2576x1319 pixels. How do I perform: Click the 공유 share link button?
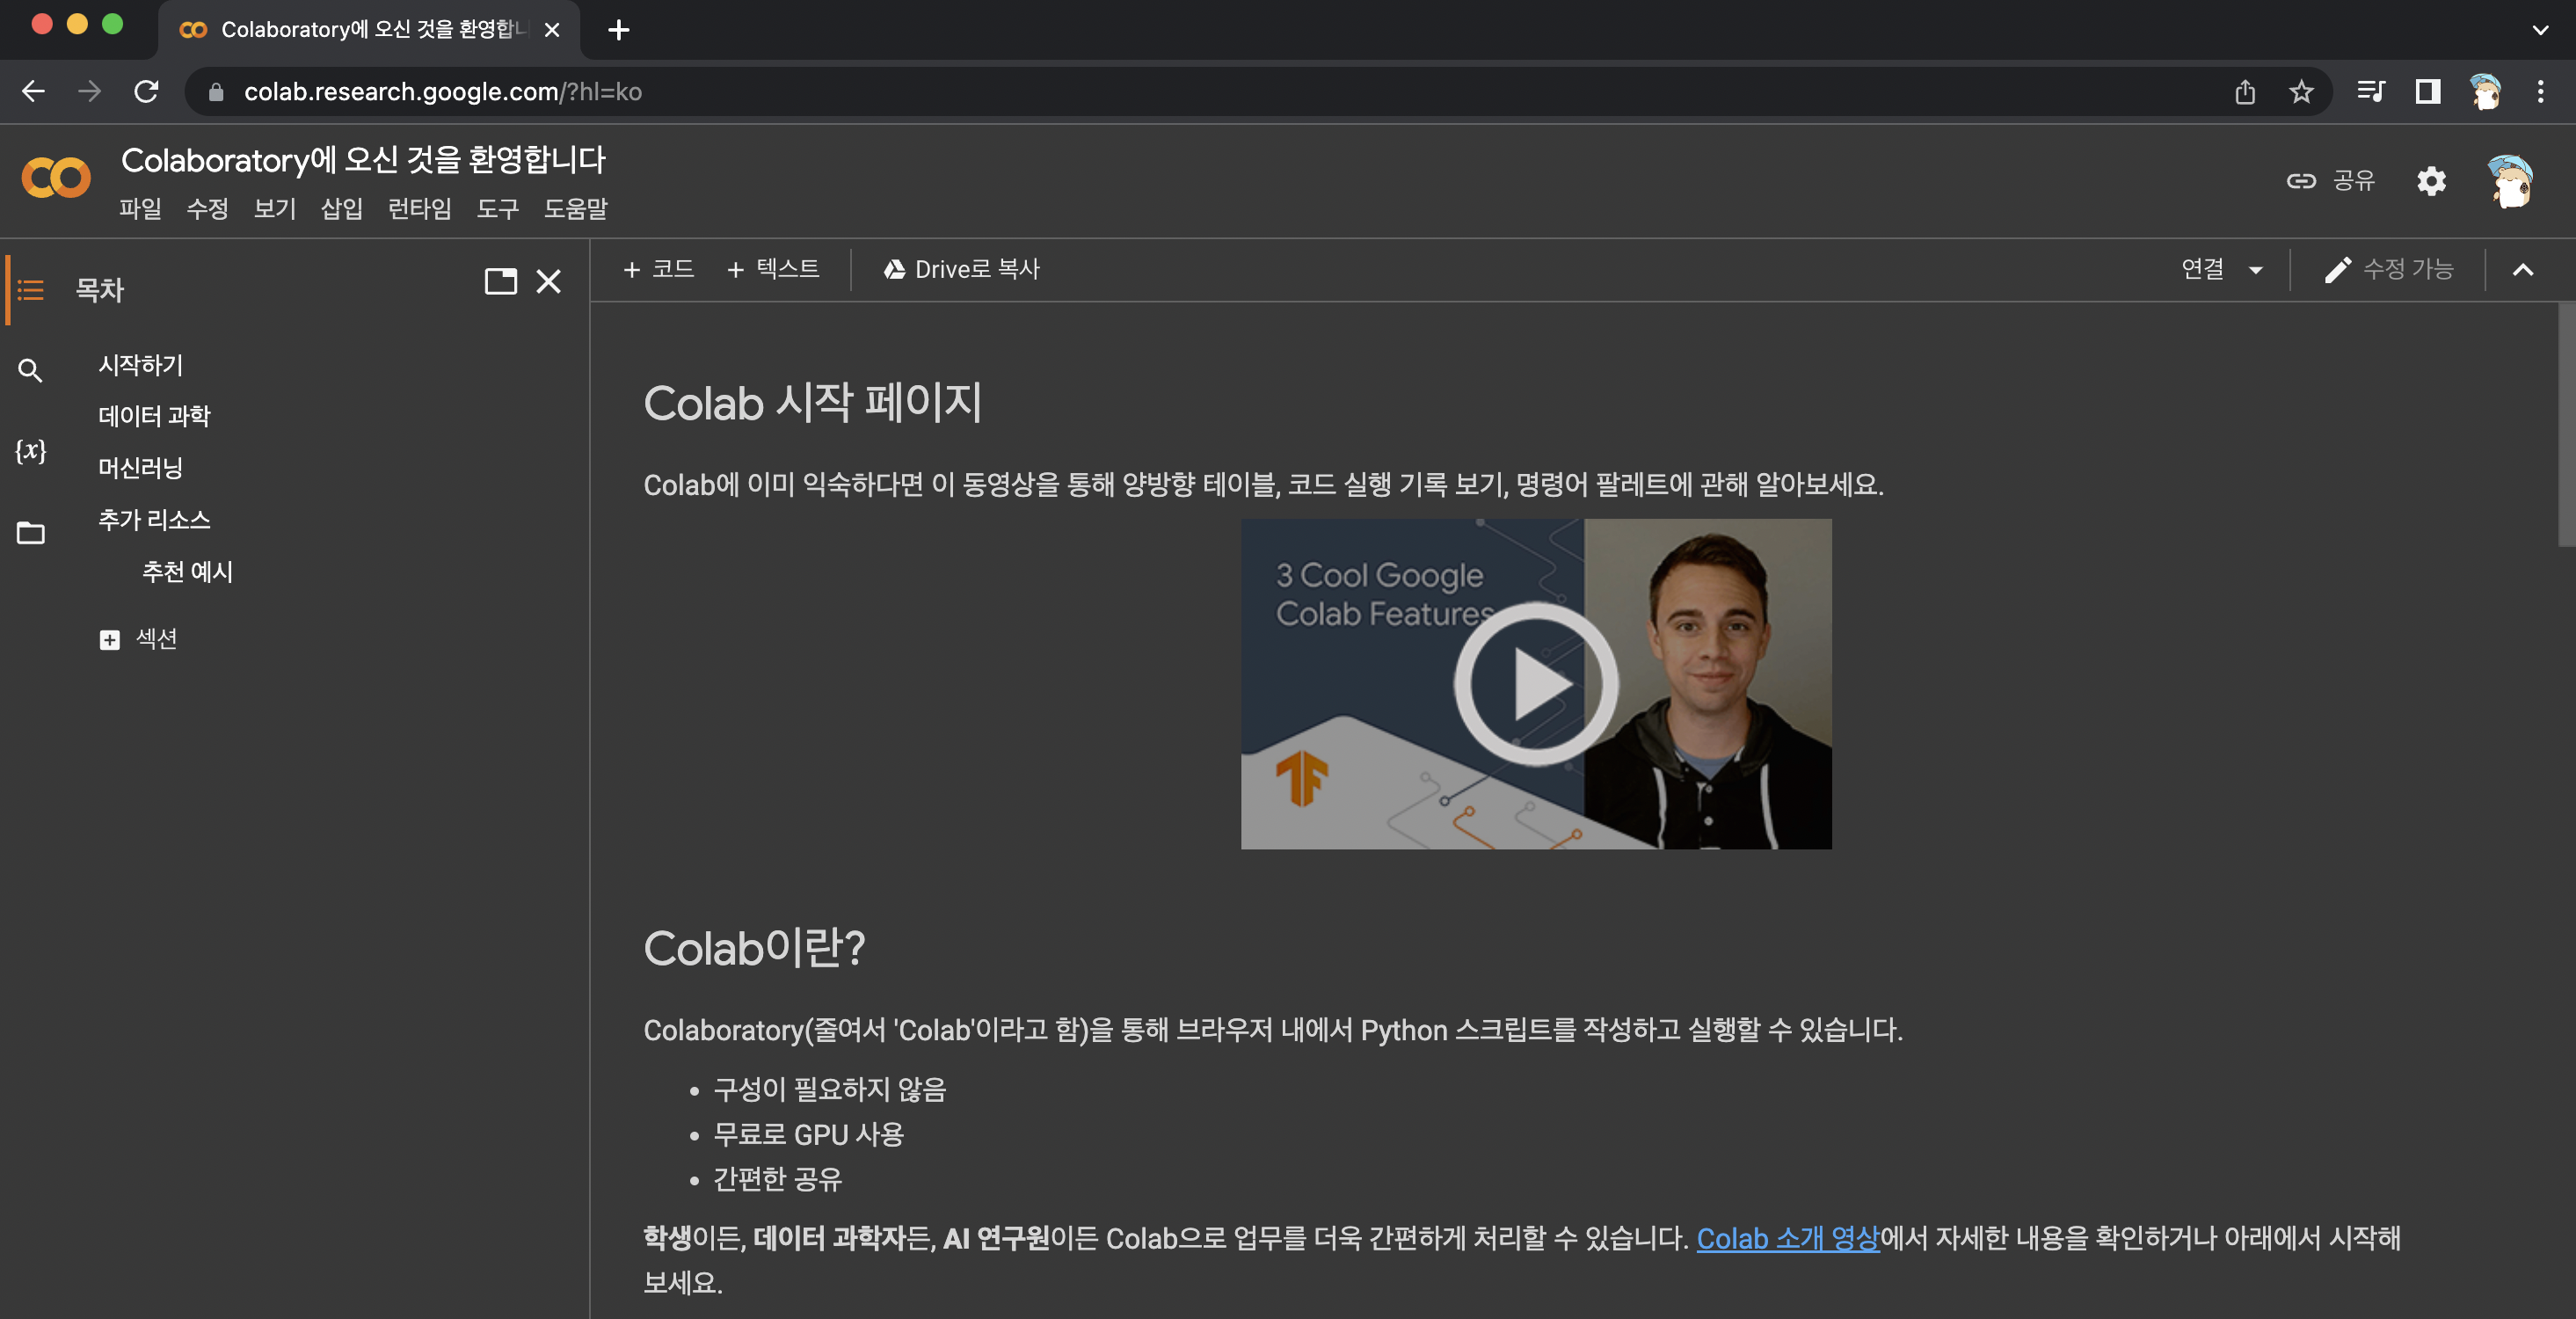2330,181
